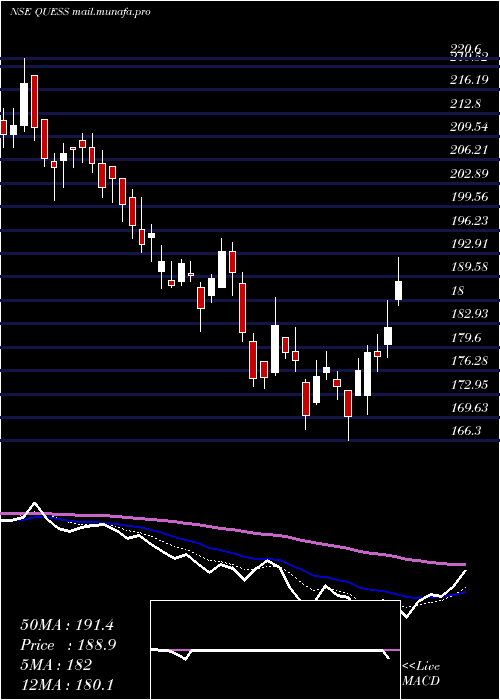Click the 182.93 price level label

tap(469, 314)
